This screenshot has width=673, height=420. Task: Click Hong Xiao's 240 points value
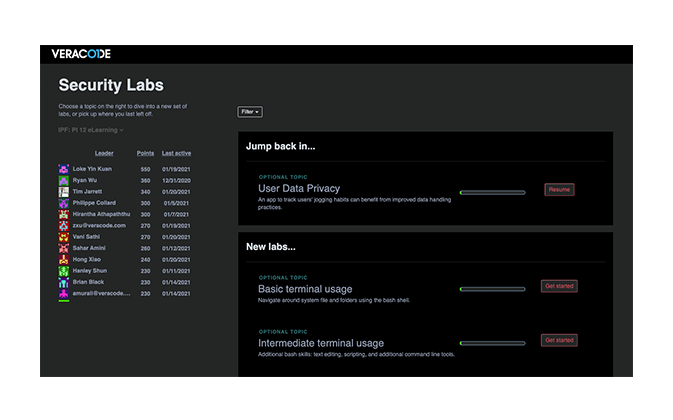[x=146, y=260]
